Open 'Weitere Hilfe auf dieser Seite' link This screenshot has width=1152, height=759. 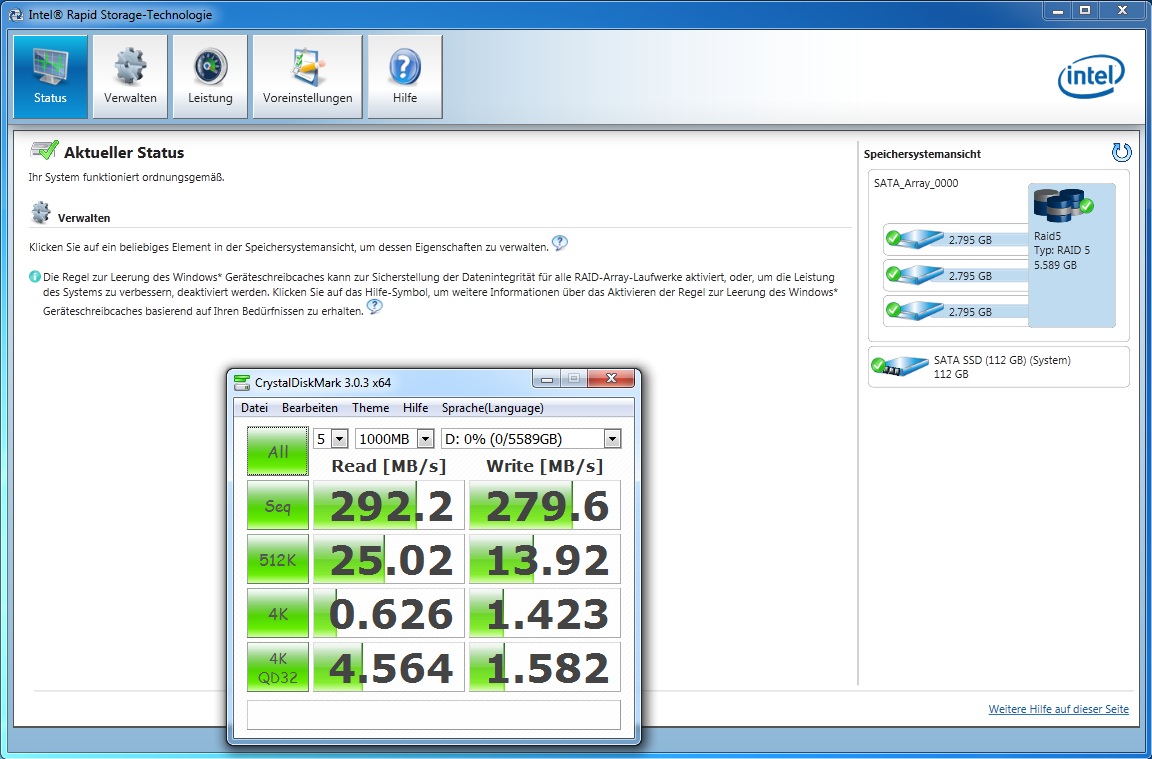coord(1059,709)
